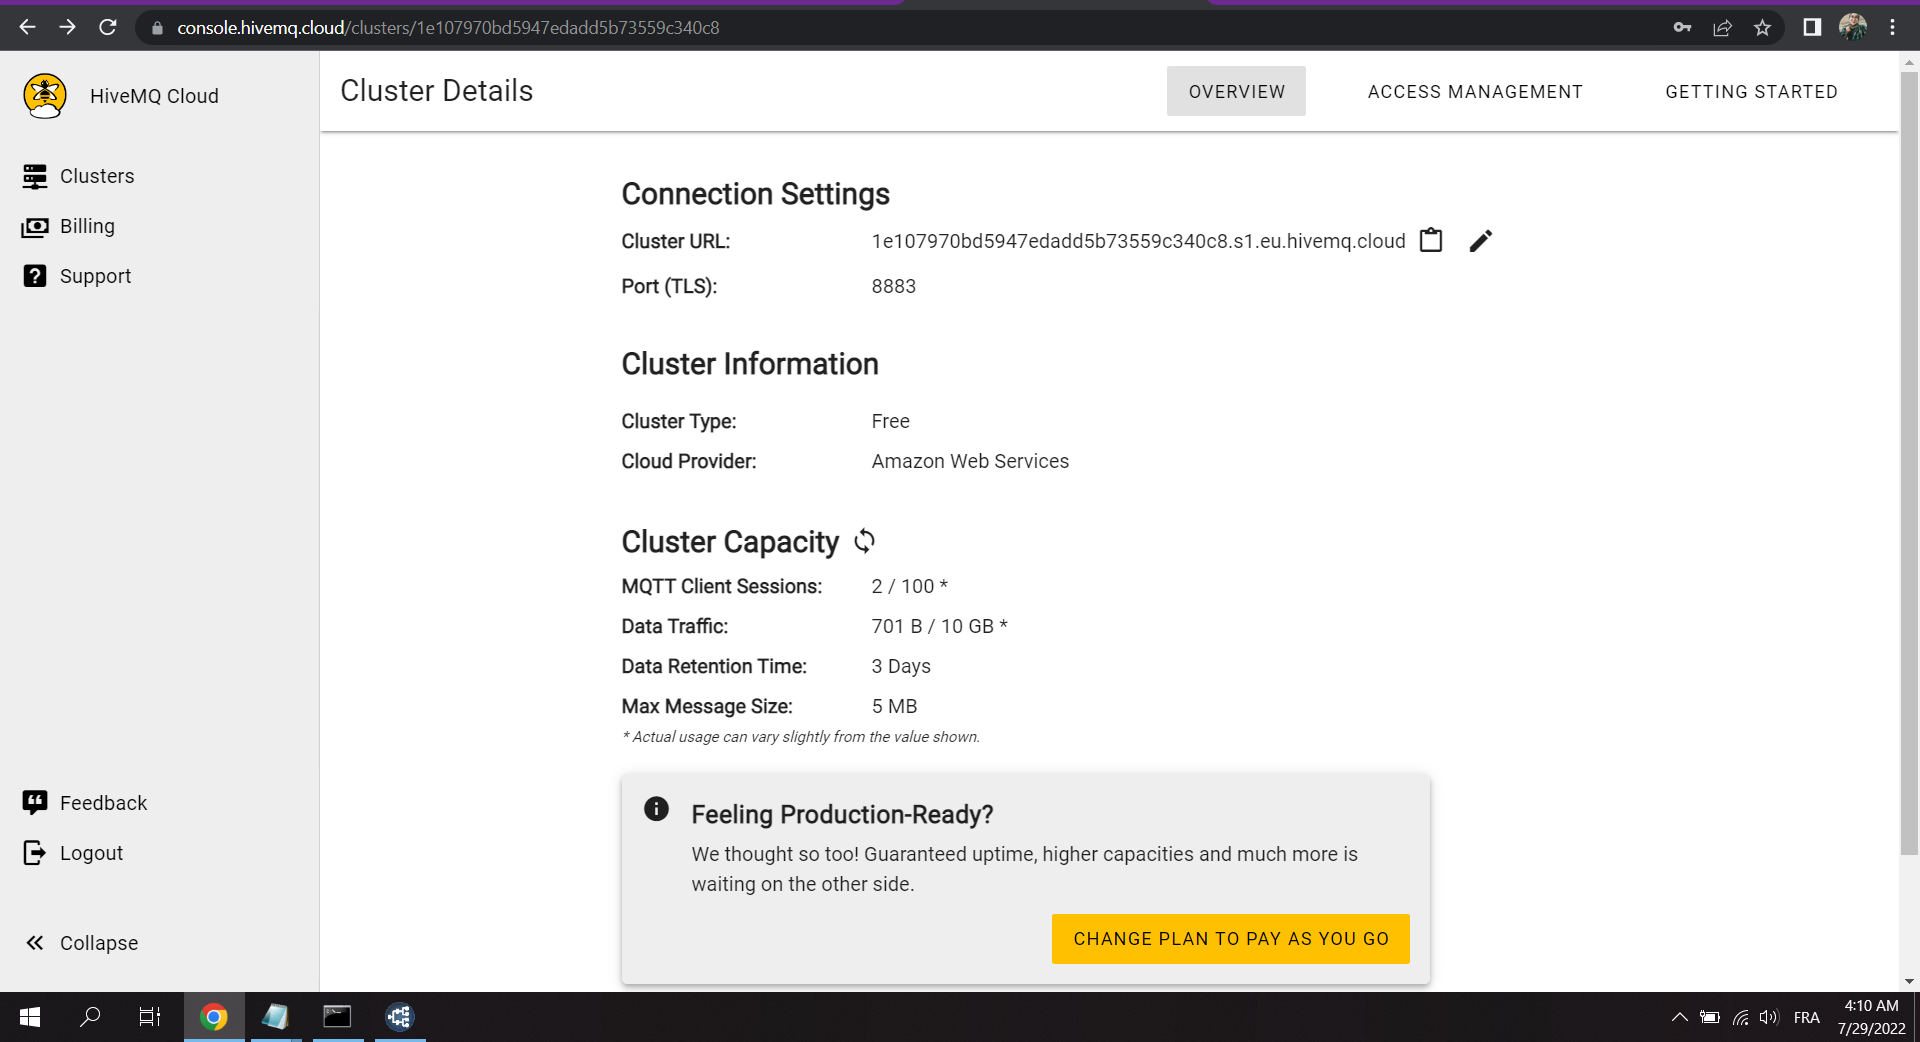The image size is (1920, 1042).
Task: Click the Feedback speech bubble icon
Action: (35, 802)
